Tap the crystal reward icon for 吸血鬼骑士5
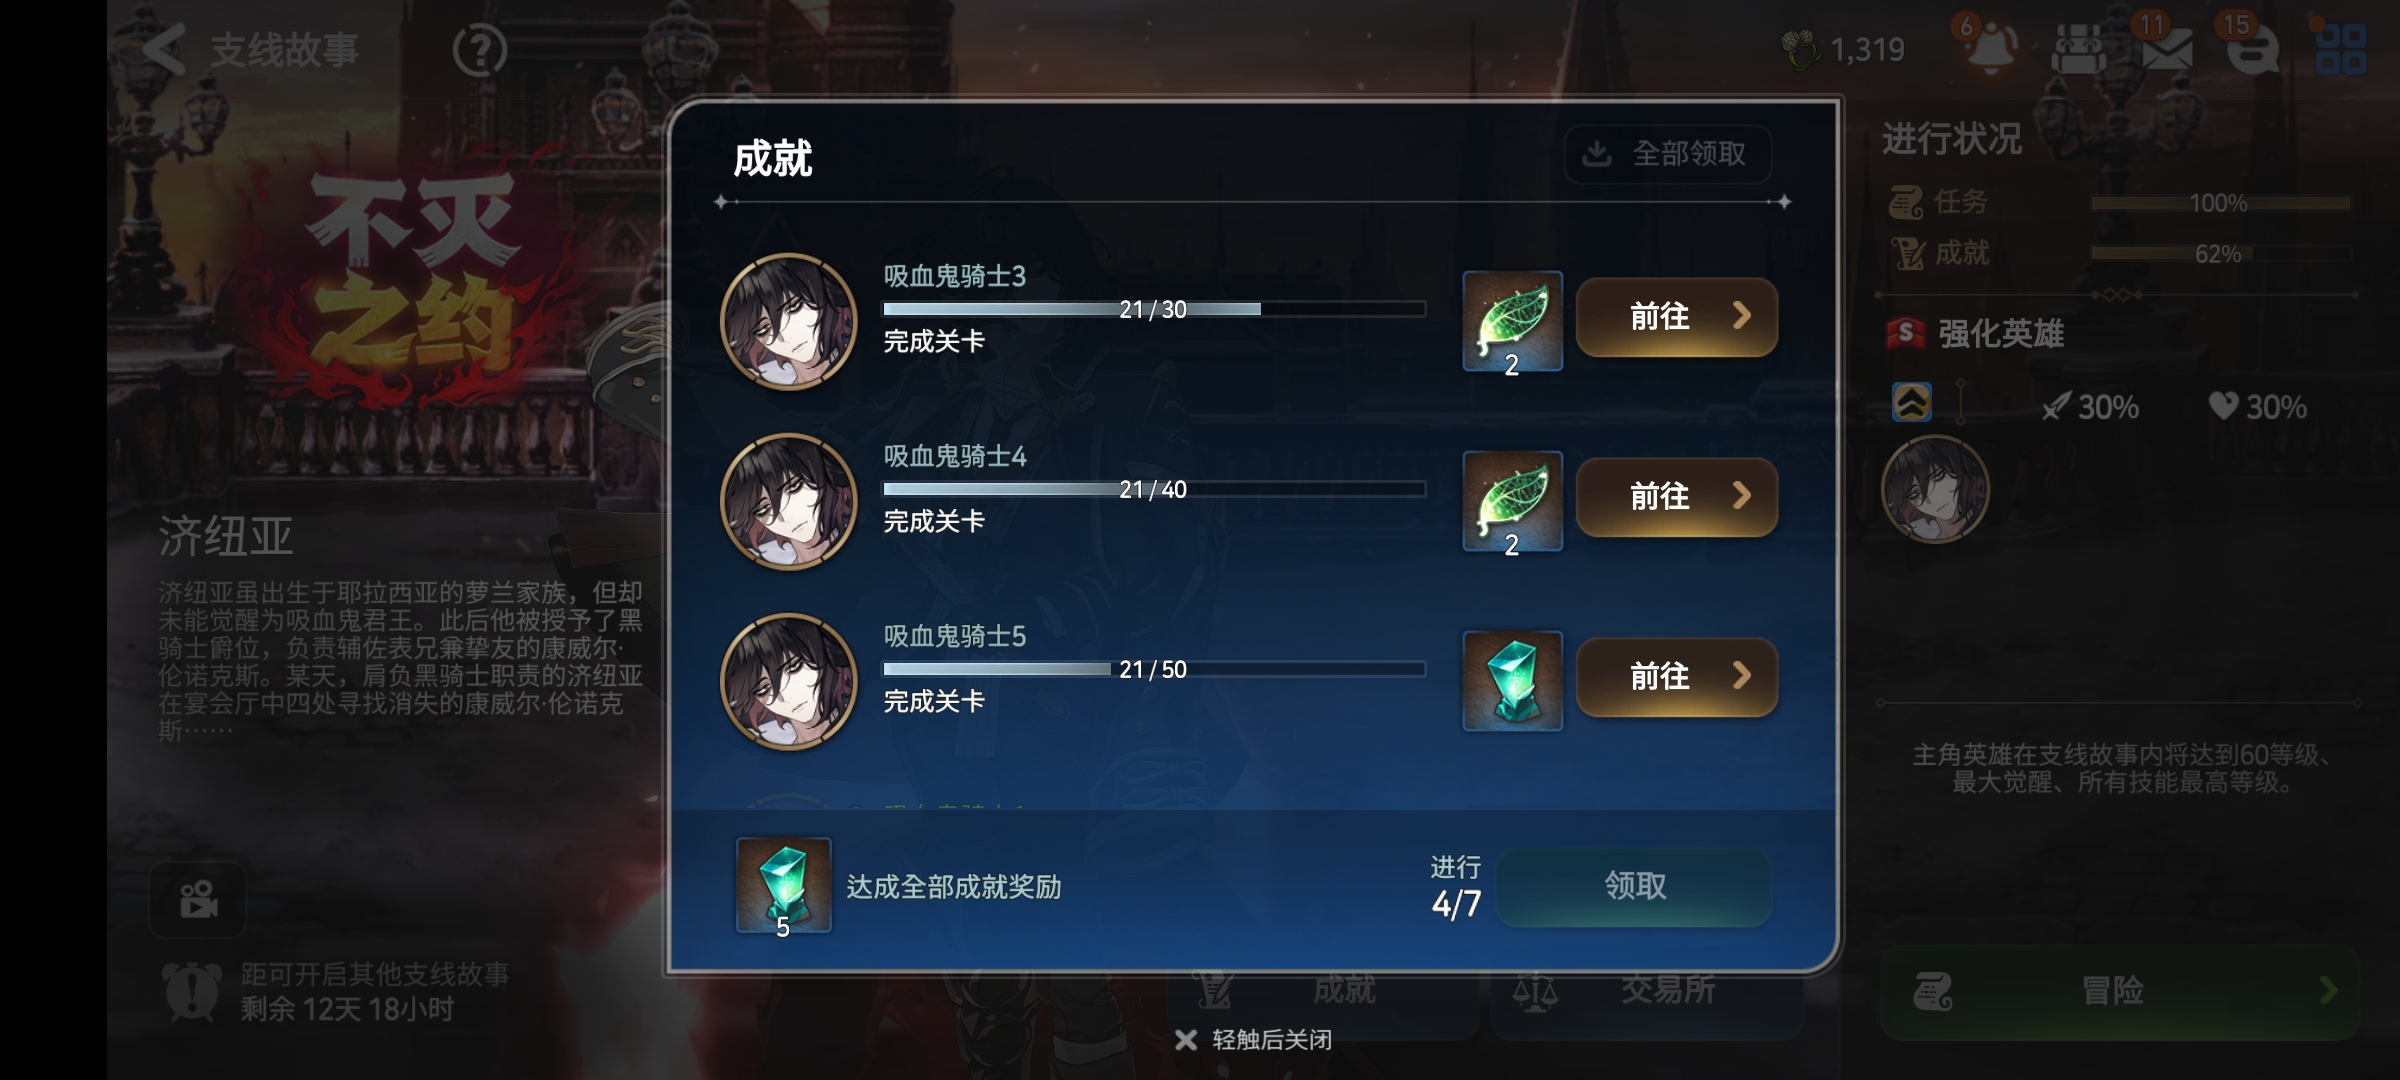 pos(1512,681)
